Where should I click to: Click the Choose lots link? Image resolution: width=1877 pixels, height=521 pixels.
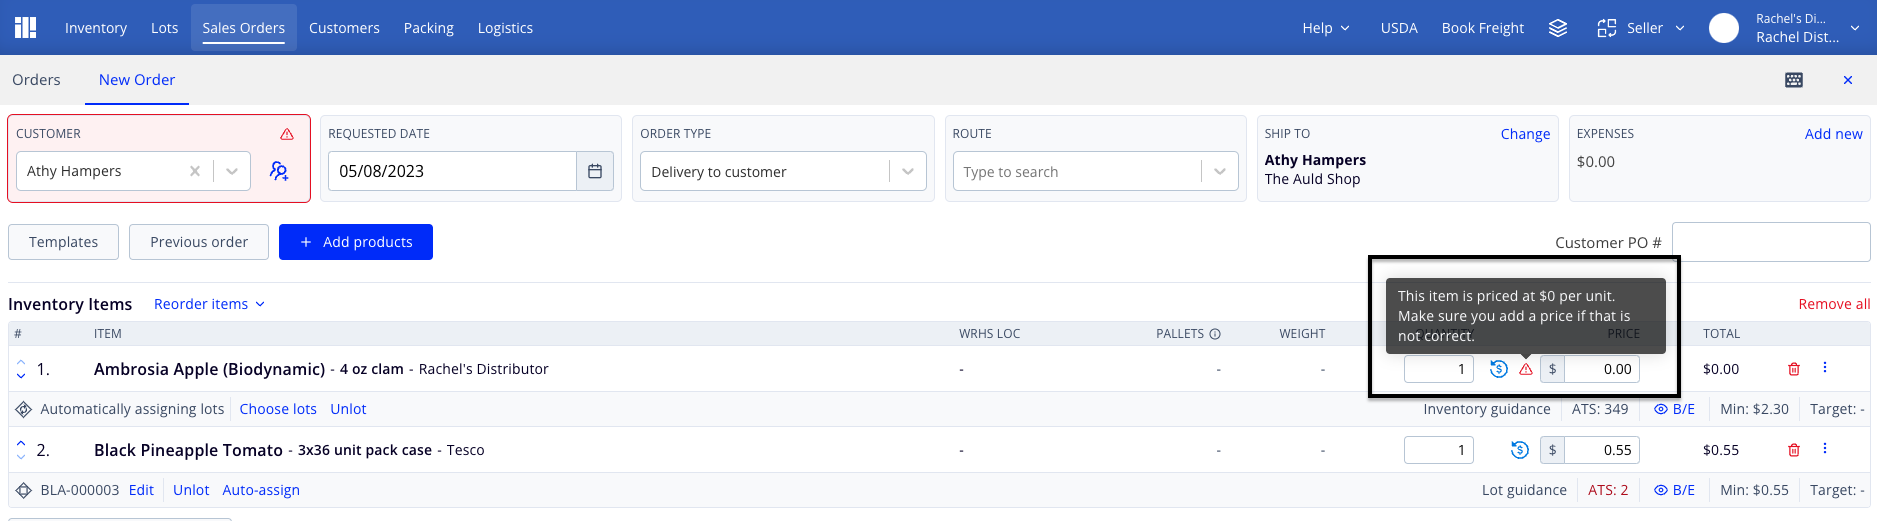point(278,409)
